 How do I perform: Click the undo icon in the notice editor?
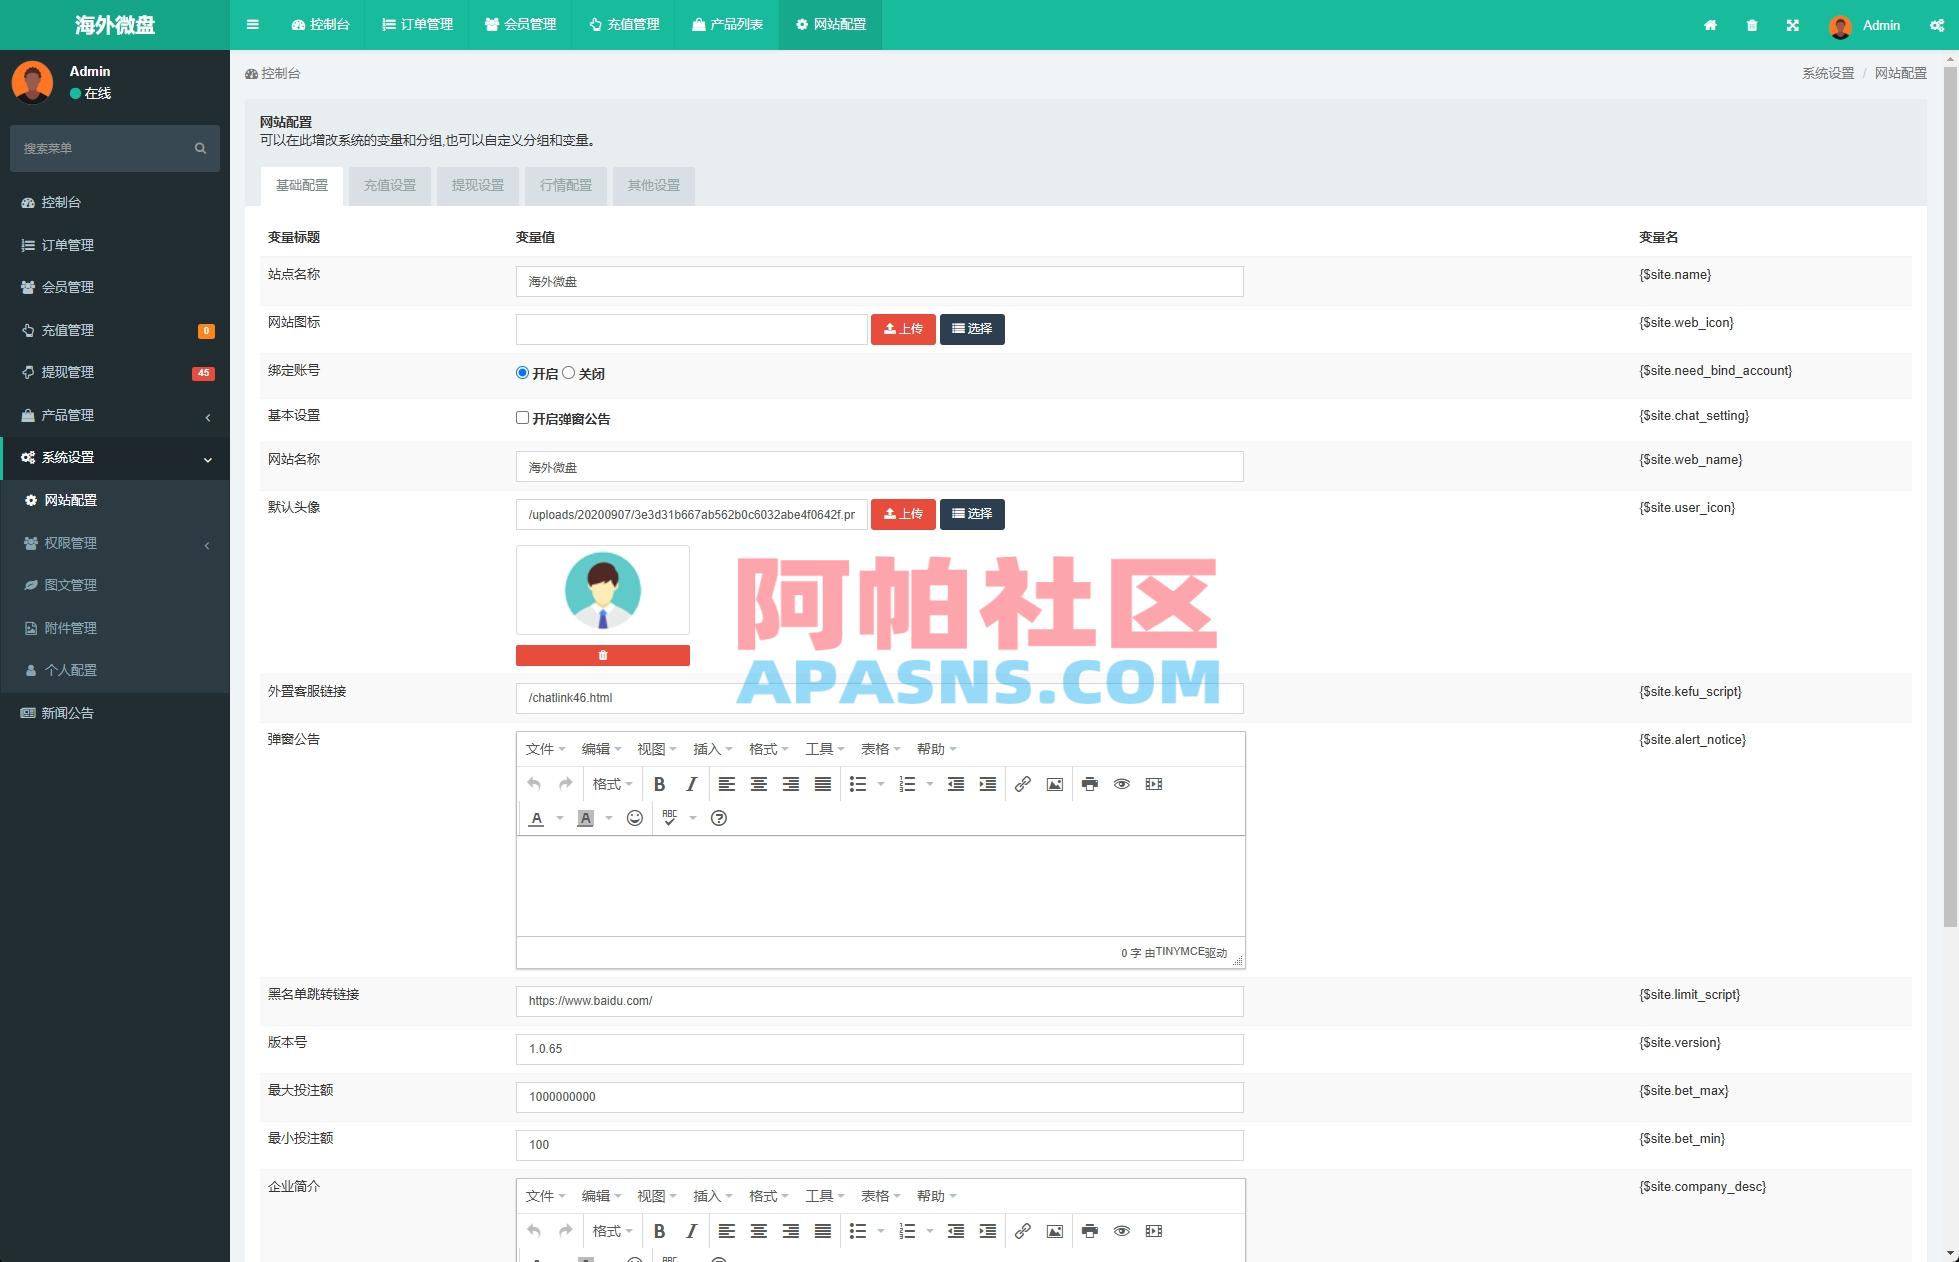(533, 784)
